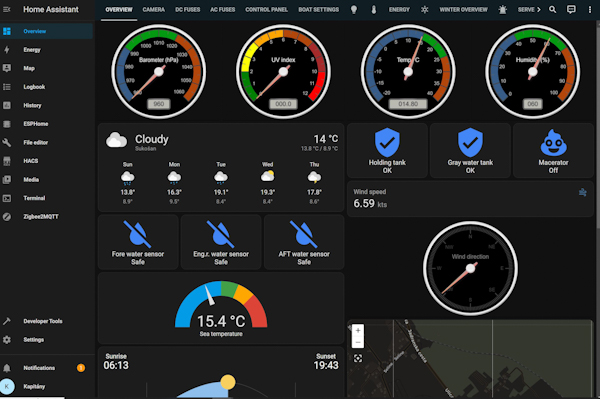
Task: Select the thermometer tab icon
Action: tap(374, 10)
